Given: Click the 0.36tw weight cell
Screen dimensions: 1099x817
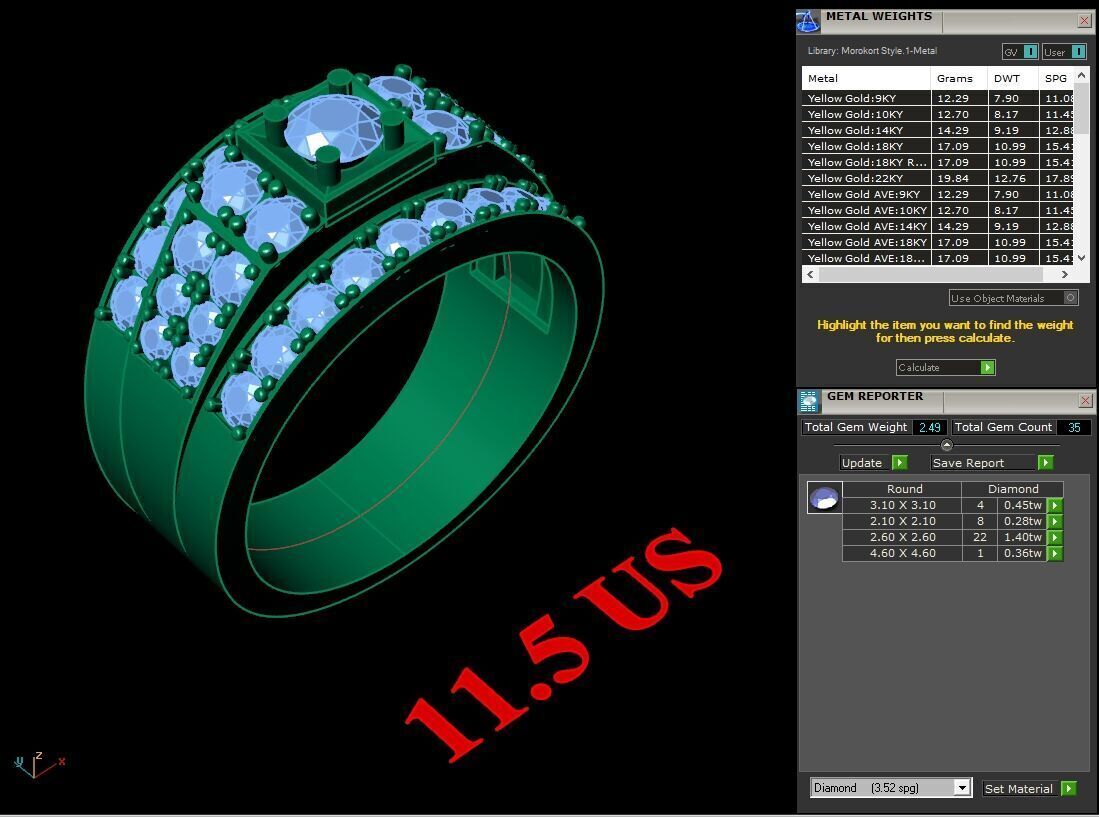Looking at the screenshot, I should click(x=1022, y=554).
